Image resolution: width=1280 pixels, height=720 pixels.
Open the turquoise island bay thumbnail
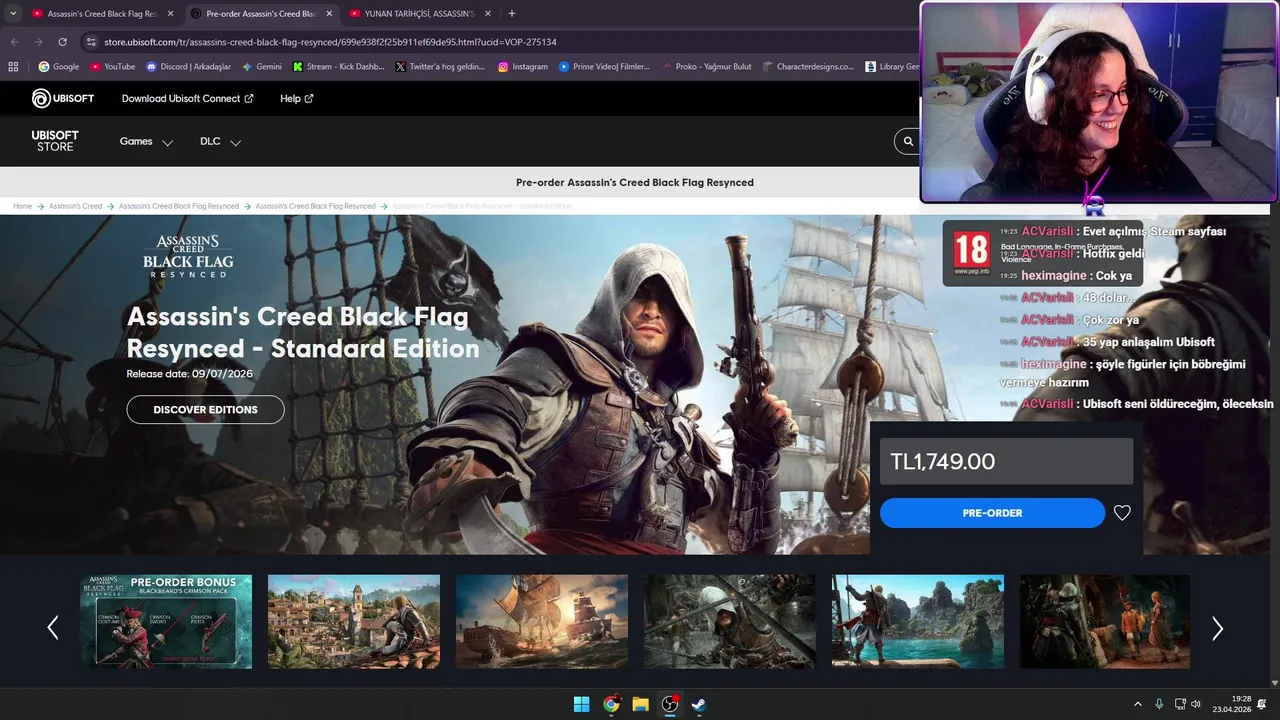coord(918,621)
